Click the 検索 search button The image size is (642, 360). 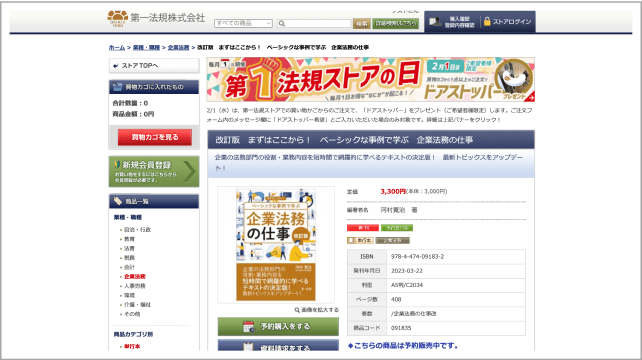[362, 23]
